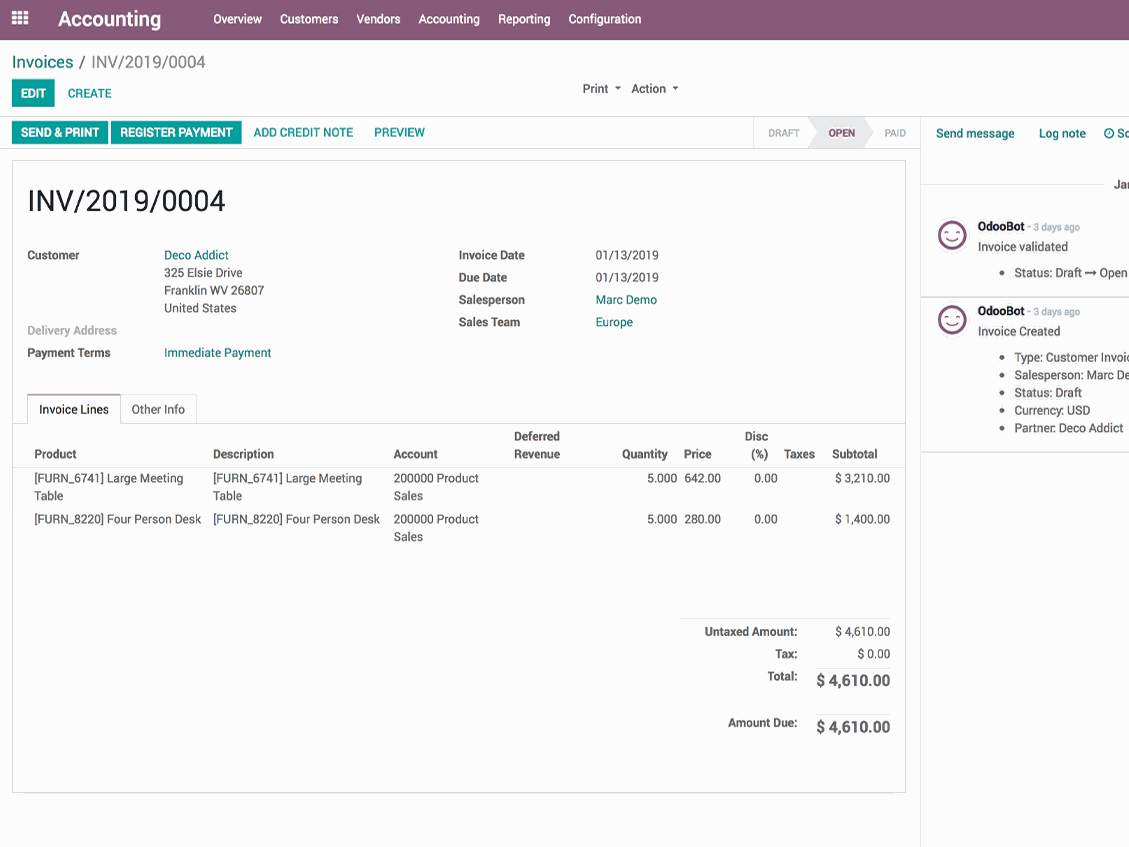Open the apps grid menu icon
Screen dimensions: 1129x847
[x=20, y=19]
